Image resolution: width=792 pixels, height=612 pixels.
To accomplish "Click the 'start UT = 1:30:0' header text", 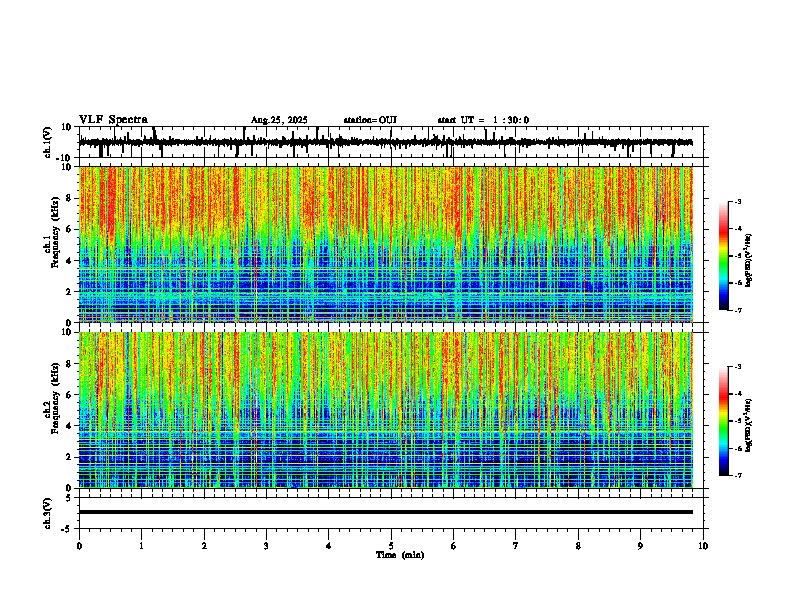I will click(483, 120).
